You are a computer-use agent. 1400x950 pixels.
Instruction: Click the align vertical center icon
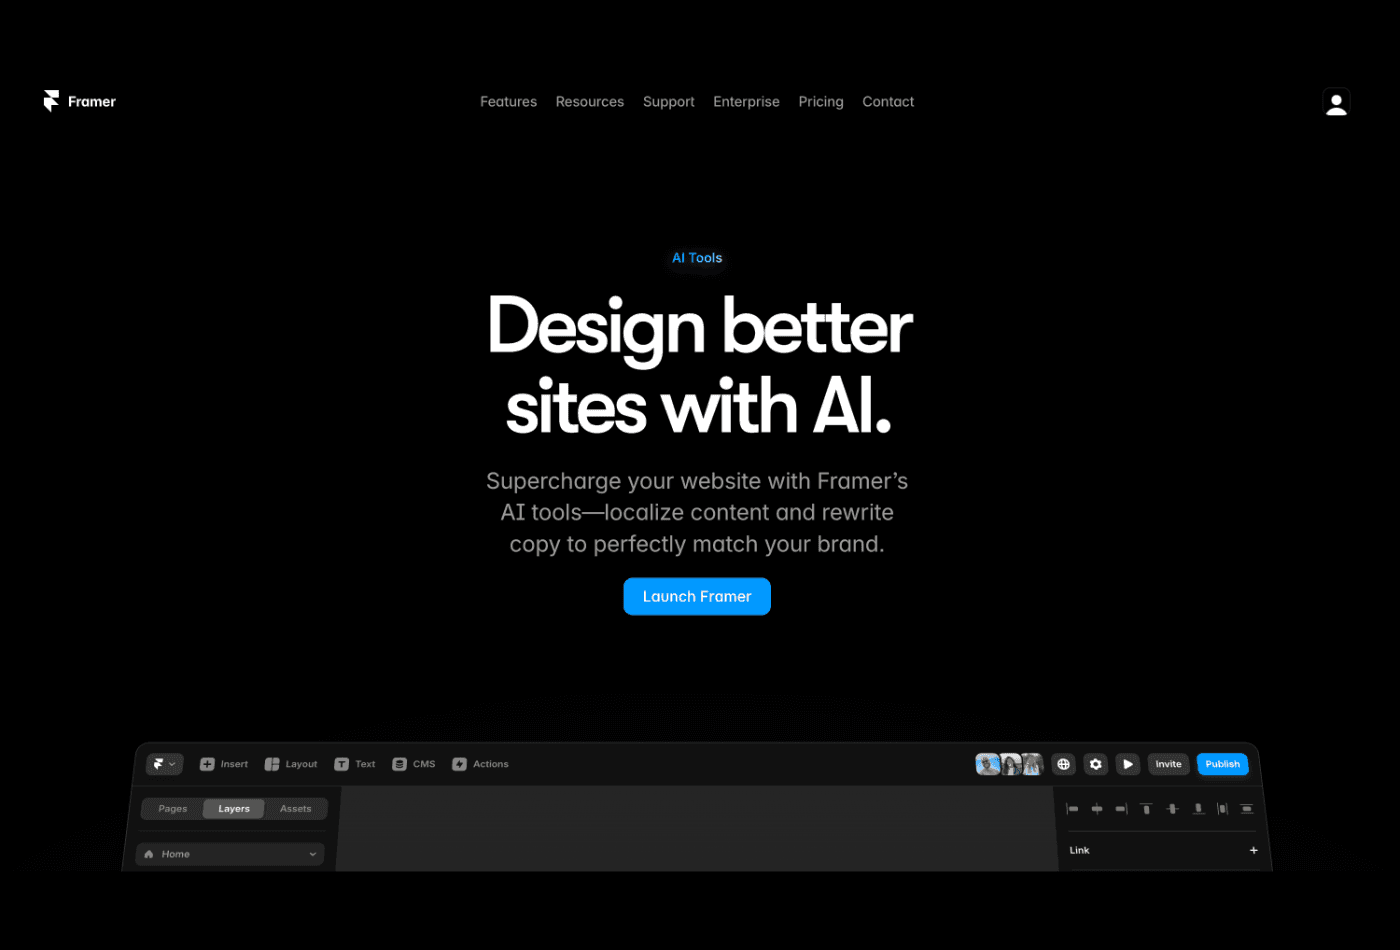coord(1172,809)
